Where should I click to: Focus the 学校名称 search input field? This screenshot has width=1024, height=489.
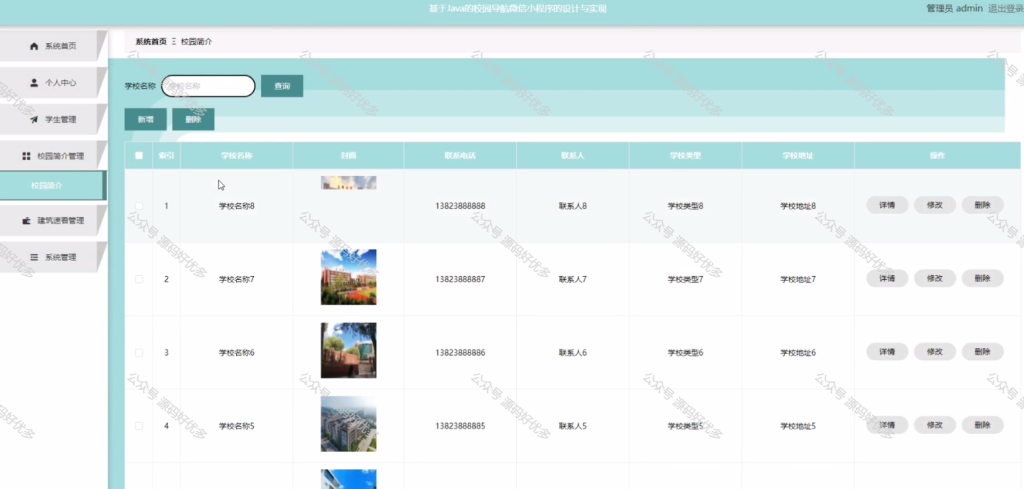208,86
